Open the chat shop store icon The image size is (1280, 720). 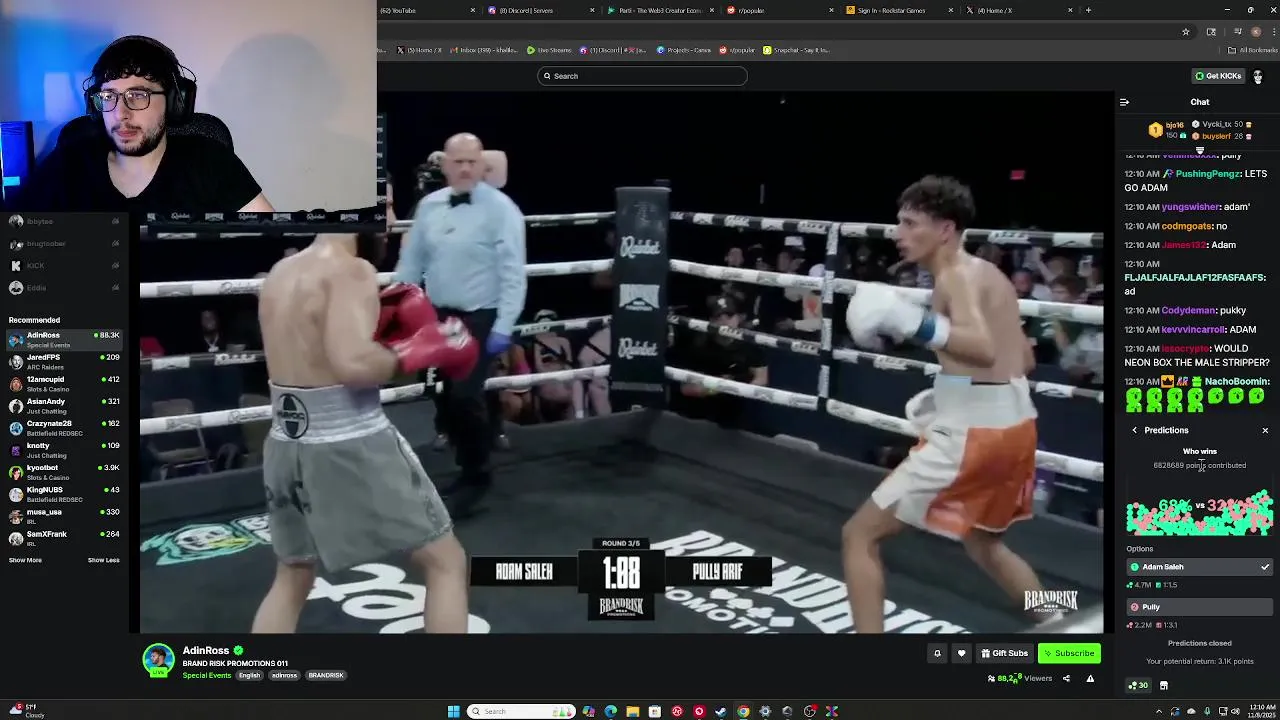point(1163,685)
